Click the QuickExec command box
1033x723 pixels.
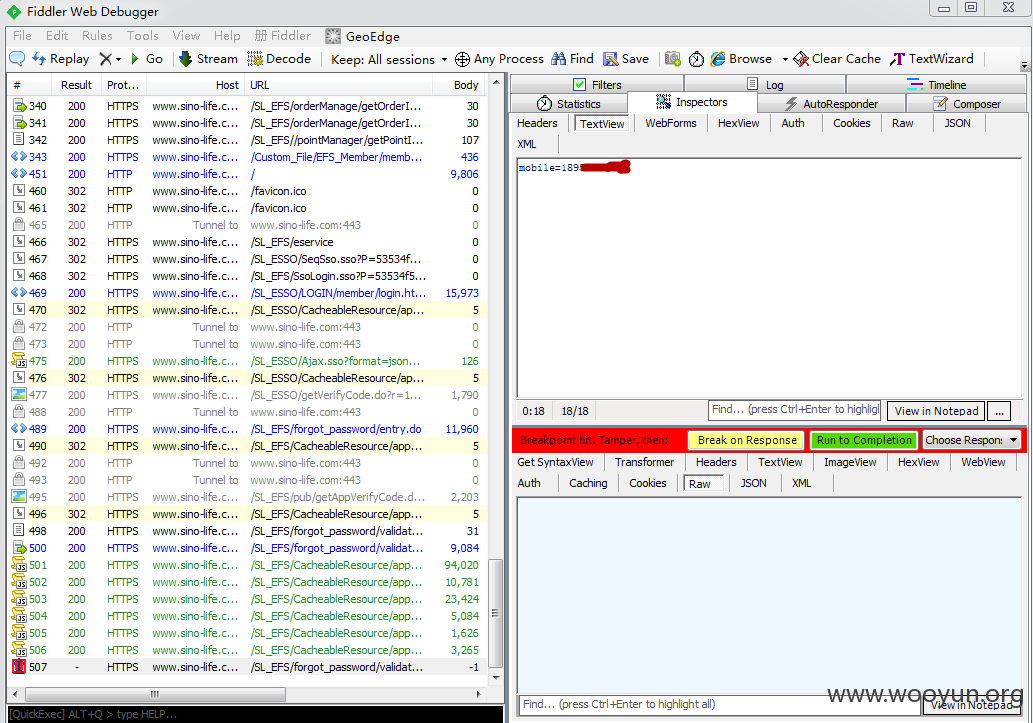click(255, 714)
